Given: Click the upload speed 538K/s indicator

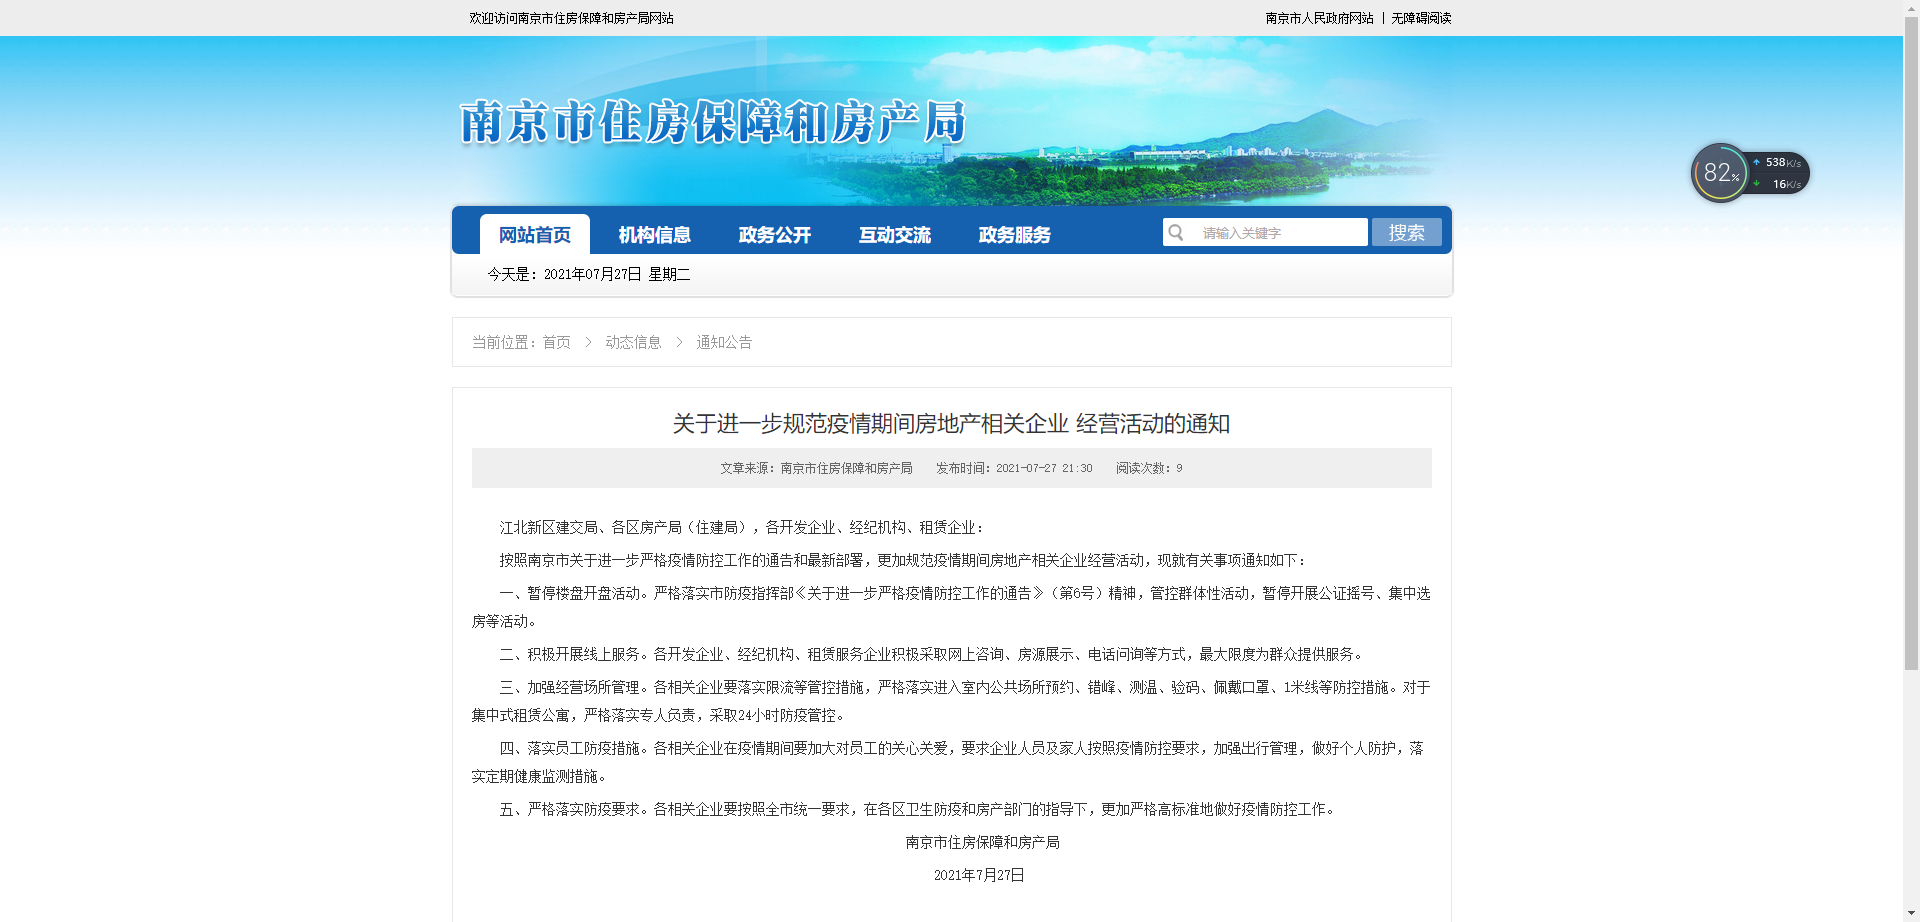Looking at the screenshot, I should (1780, 162).
